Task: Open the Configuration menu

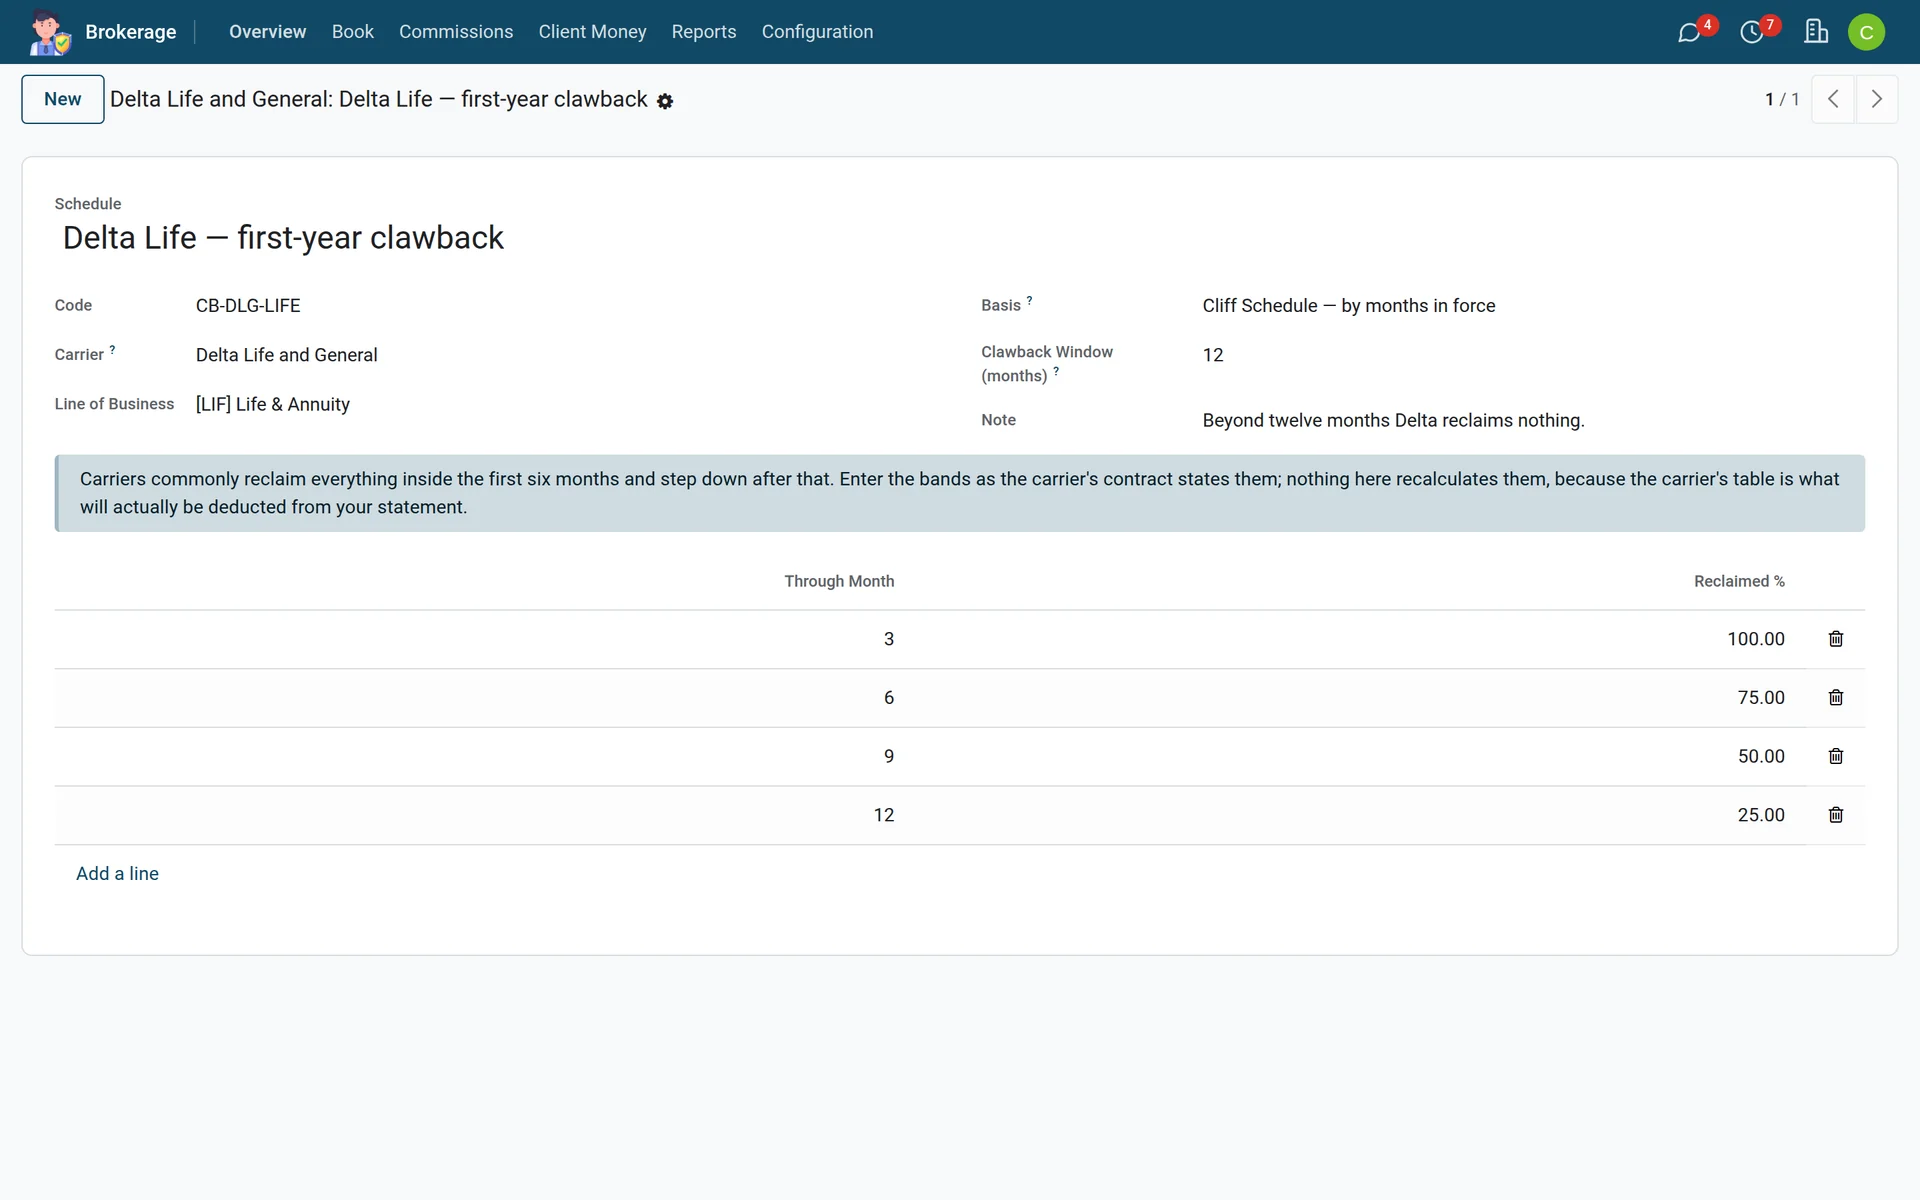Action: click(x=817, y=32)
